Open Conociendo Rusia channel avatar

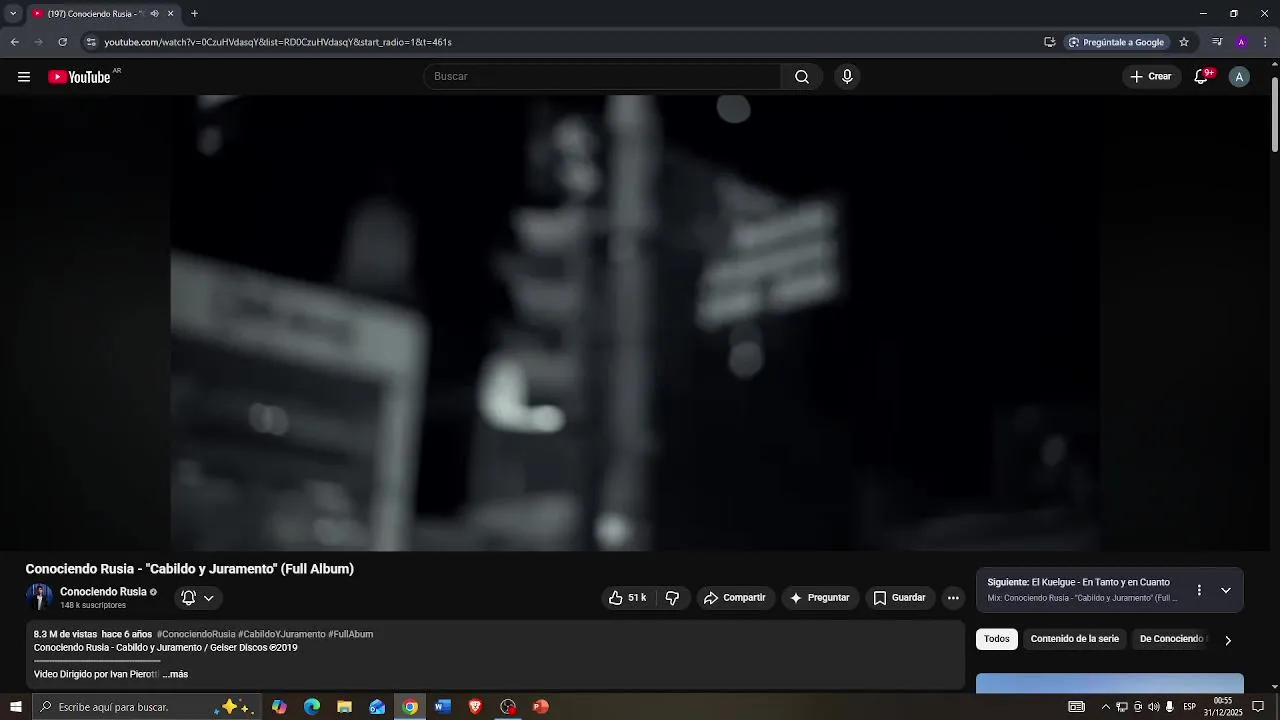coord(39,597)
